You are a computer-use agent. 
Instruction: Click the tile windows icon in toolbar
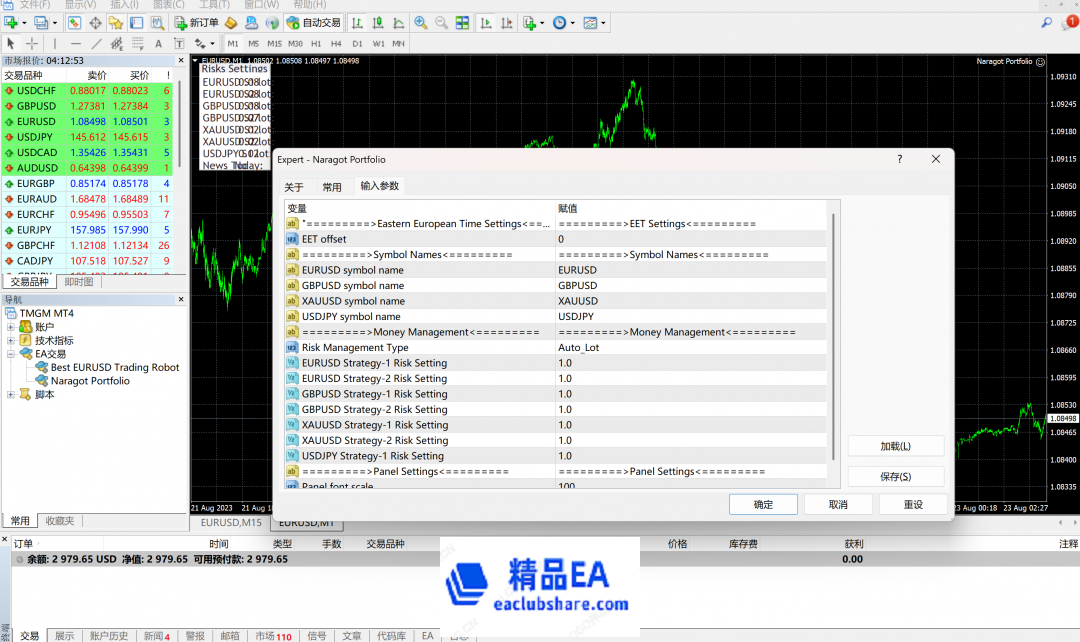463,22
